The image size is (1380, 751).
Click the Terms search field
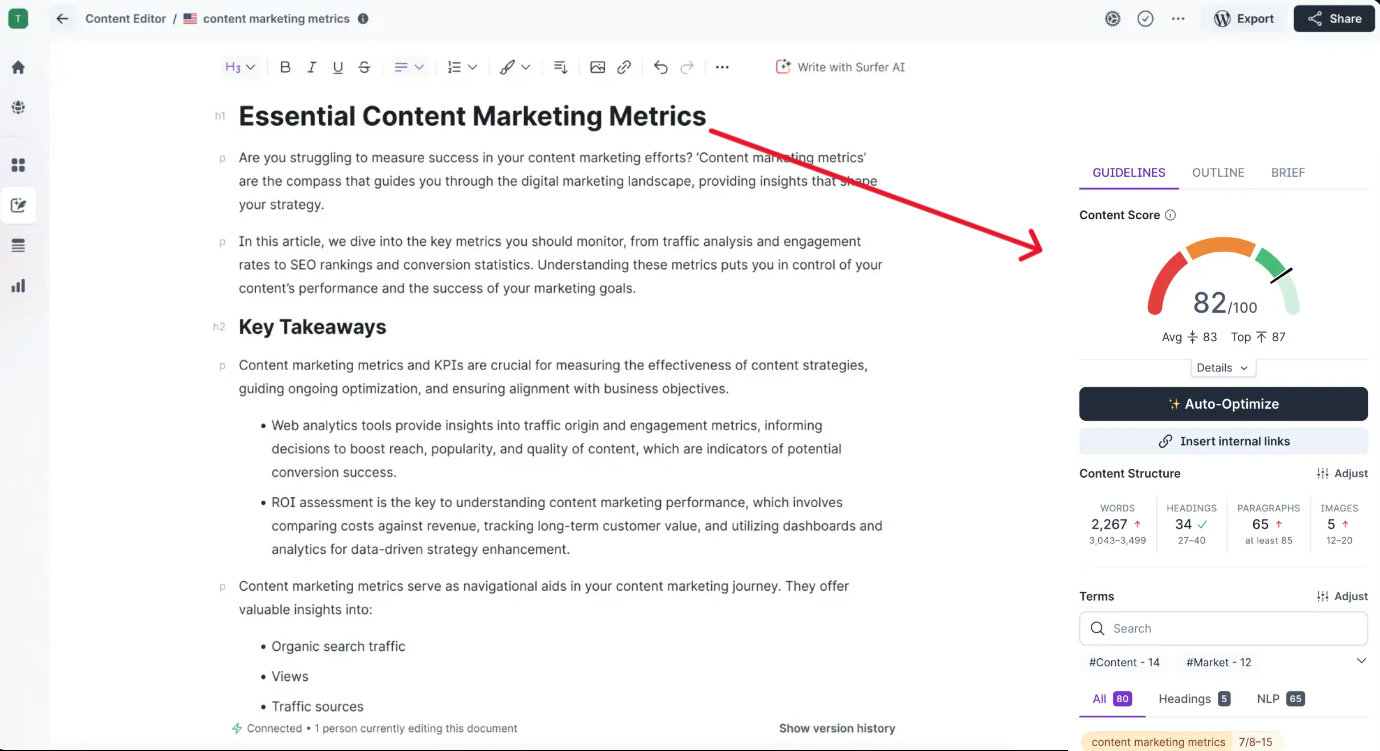coord(1223,629)
